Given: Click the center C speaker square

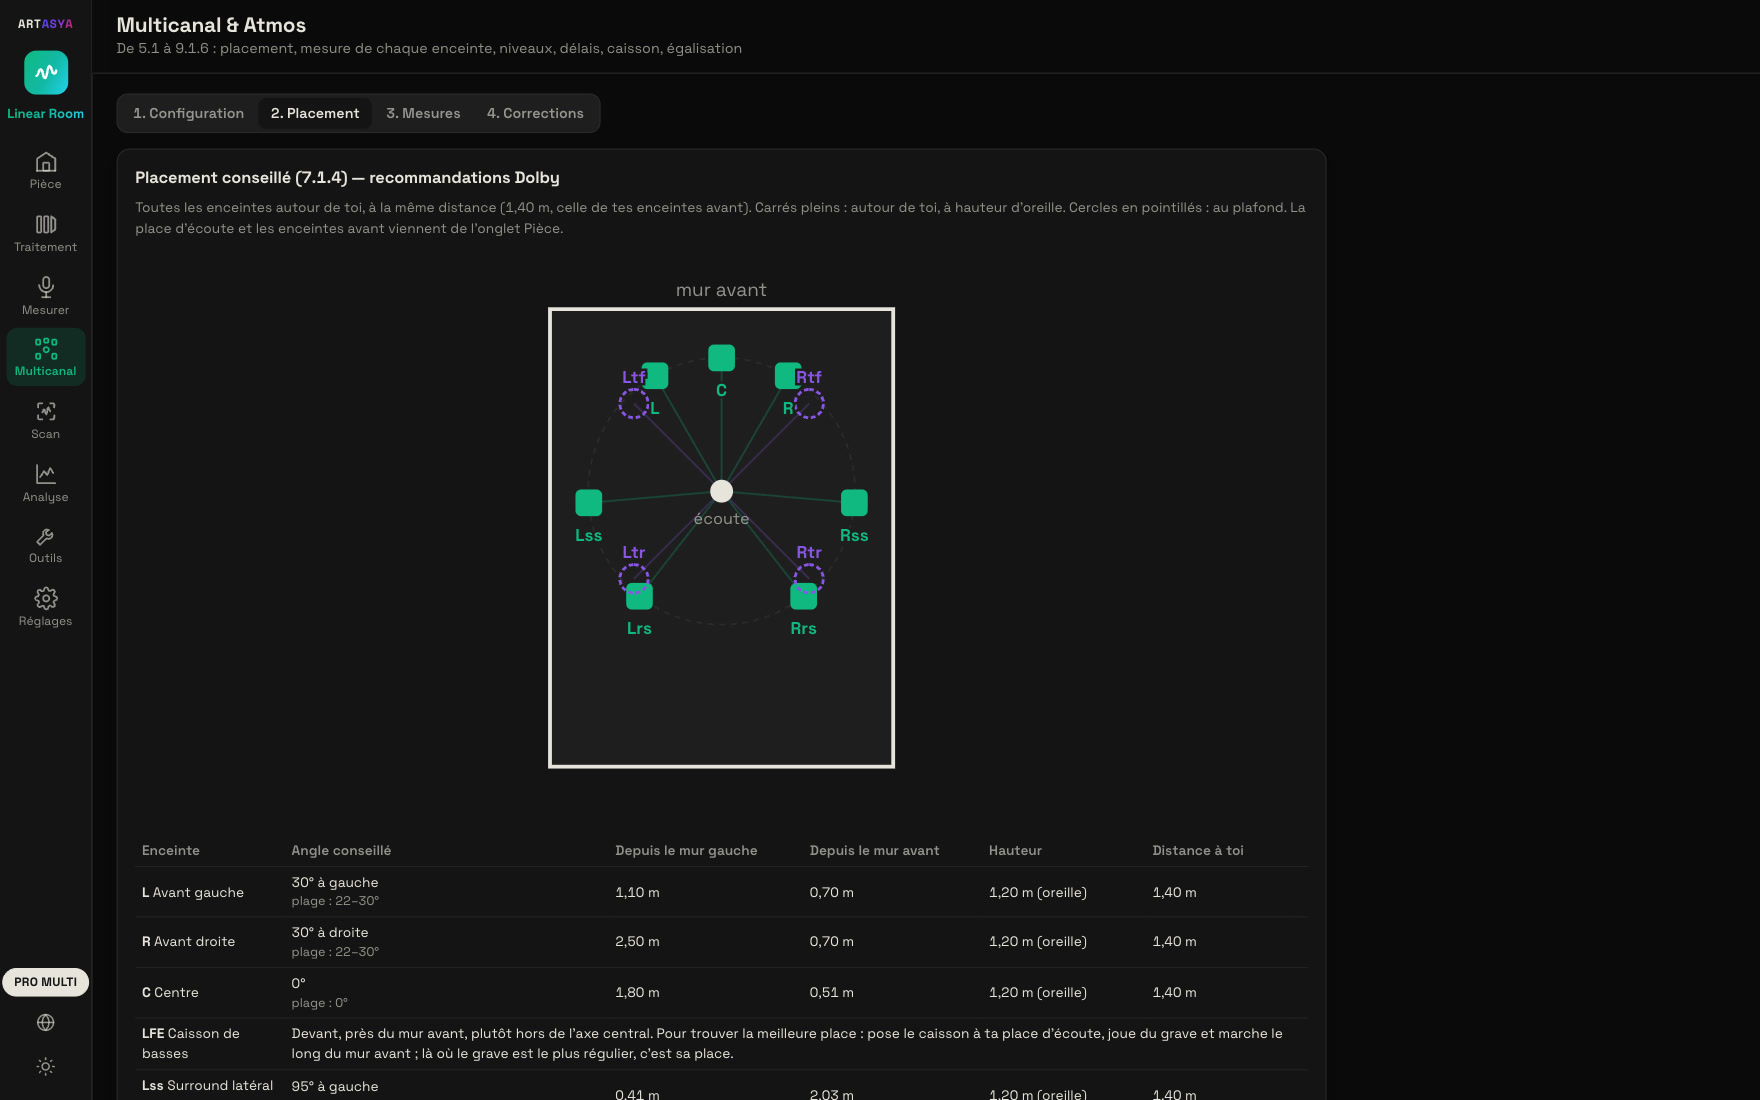Looking at the screenshot, I should tap(721, 357).
